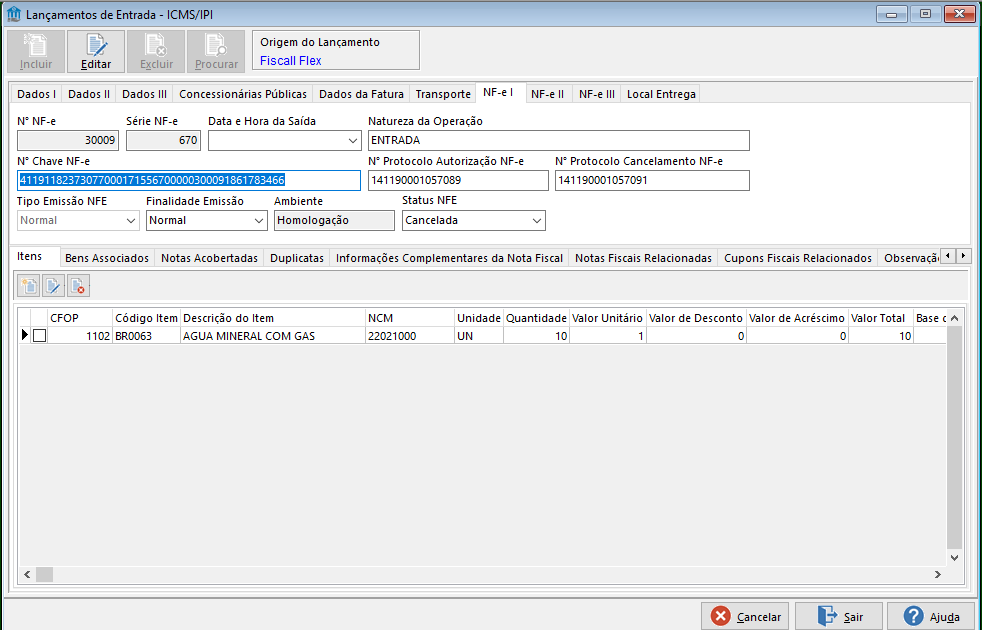Image resolution: width=982 pixels, height=630 pixels.
Task: Edit selected item with pencil icon
Action: [x=53, y=286]
